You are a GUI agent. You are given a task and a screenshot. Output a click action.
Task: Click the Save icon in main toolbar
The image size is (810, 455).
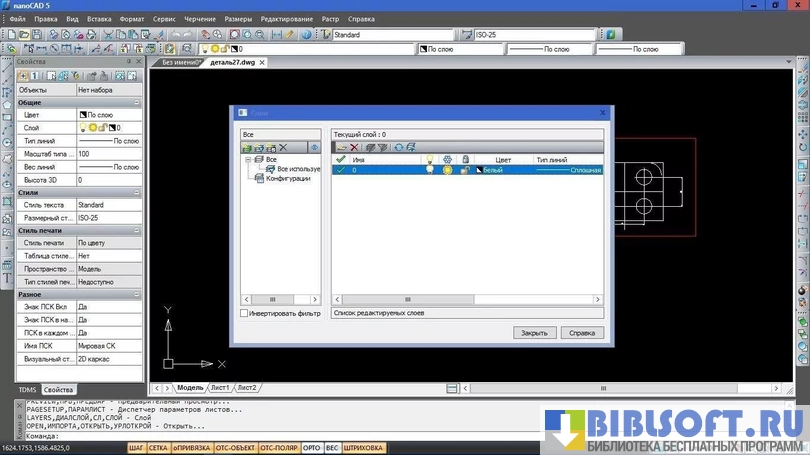[36, 35]
